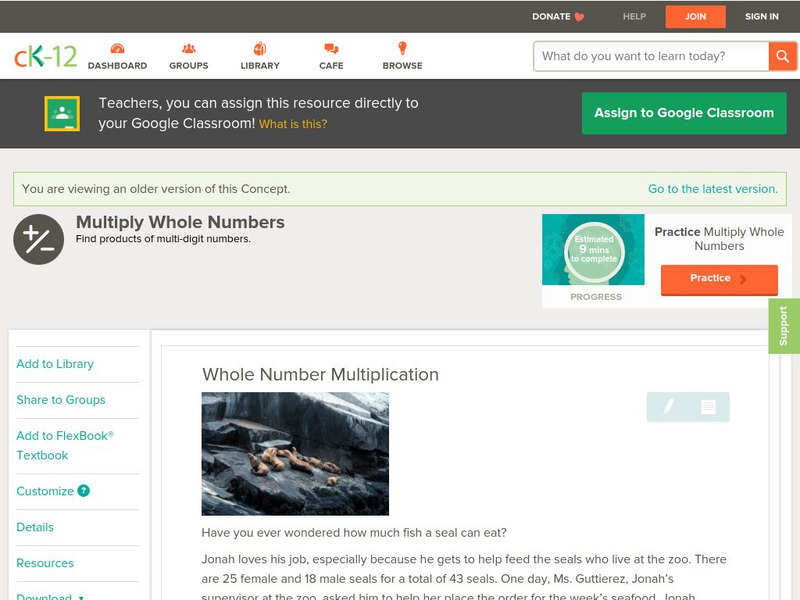
Task: Click the seals on rocks photo
Action: click(295, 454)
